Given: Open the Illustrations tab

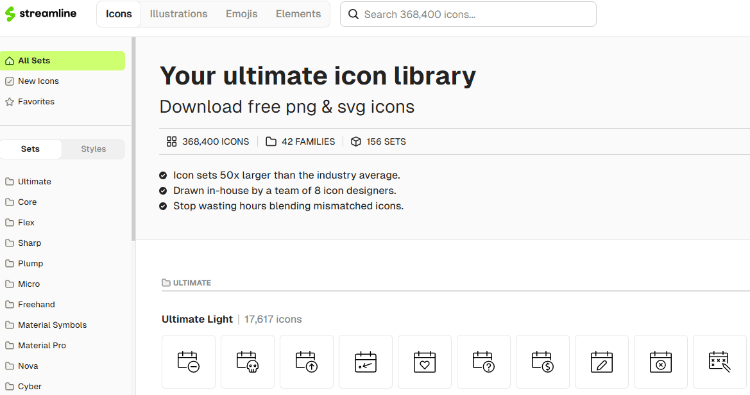Looking at the screenshot, I should 178,14.
